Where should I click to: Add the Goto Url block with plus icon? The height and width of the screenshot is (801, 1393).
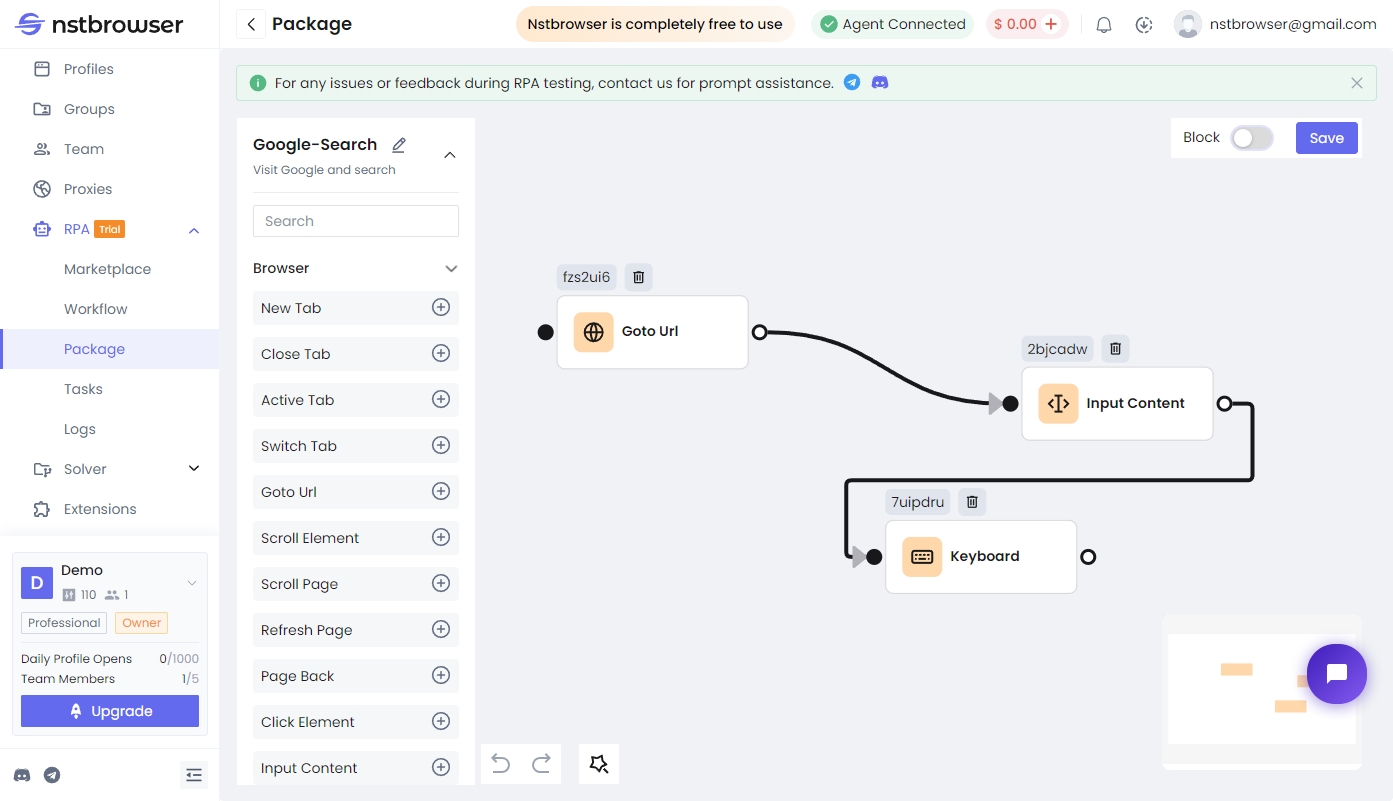(441, 491)
